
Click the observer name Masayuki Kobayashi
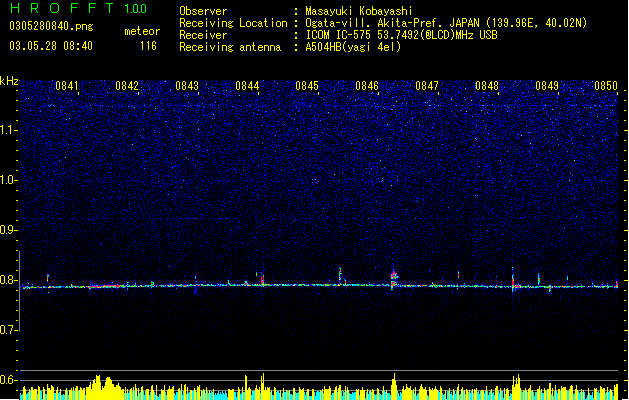click(359, 11)
